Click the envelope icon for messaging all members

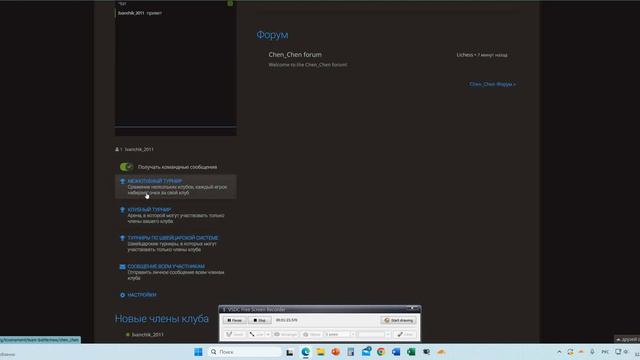click(x=122, y=267)
